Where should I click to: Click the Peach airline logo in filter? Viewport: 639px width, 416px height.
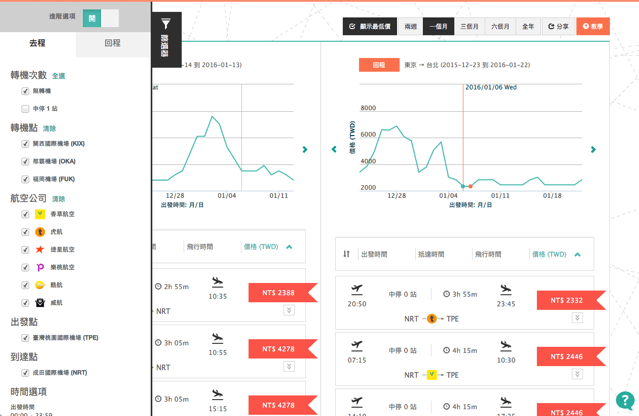[x=40, y=268]
